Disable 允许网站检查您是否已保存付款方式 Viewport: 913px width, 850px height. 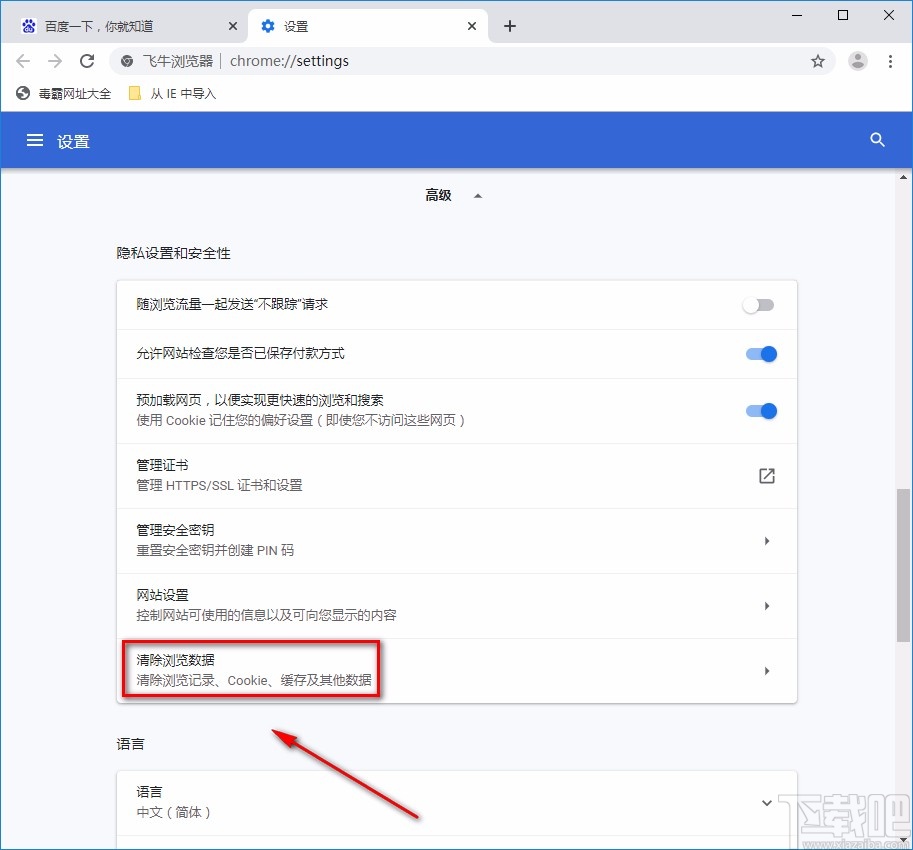(761, 354)
